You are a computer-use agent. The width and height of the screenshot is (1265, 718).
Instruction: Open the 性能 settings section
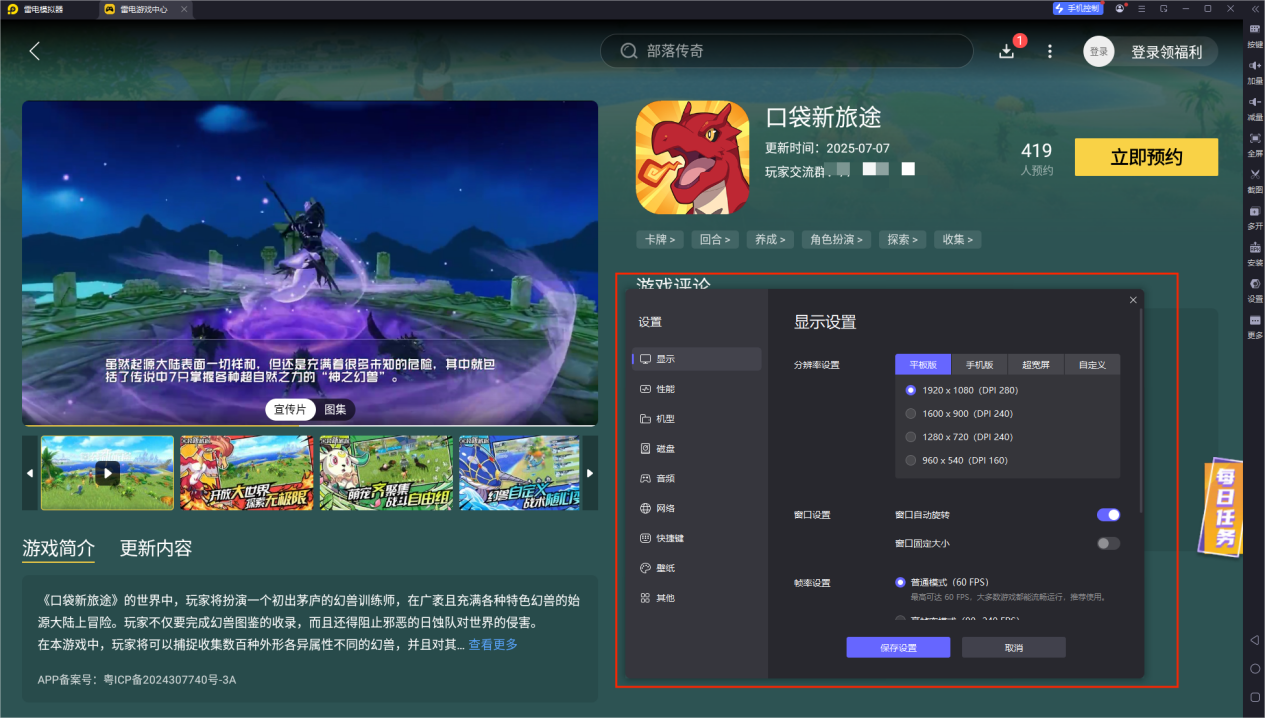697,389
